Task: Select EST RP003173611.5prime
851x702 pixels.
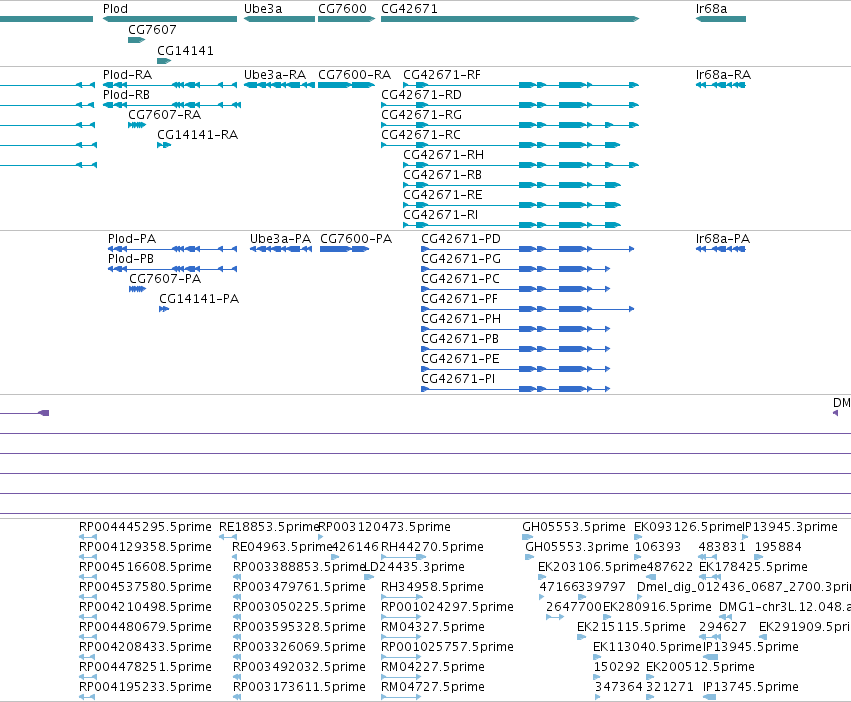Action: [x=299, y=686]
